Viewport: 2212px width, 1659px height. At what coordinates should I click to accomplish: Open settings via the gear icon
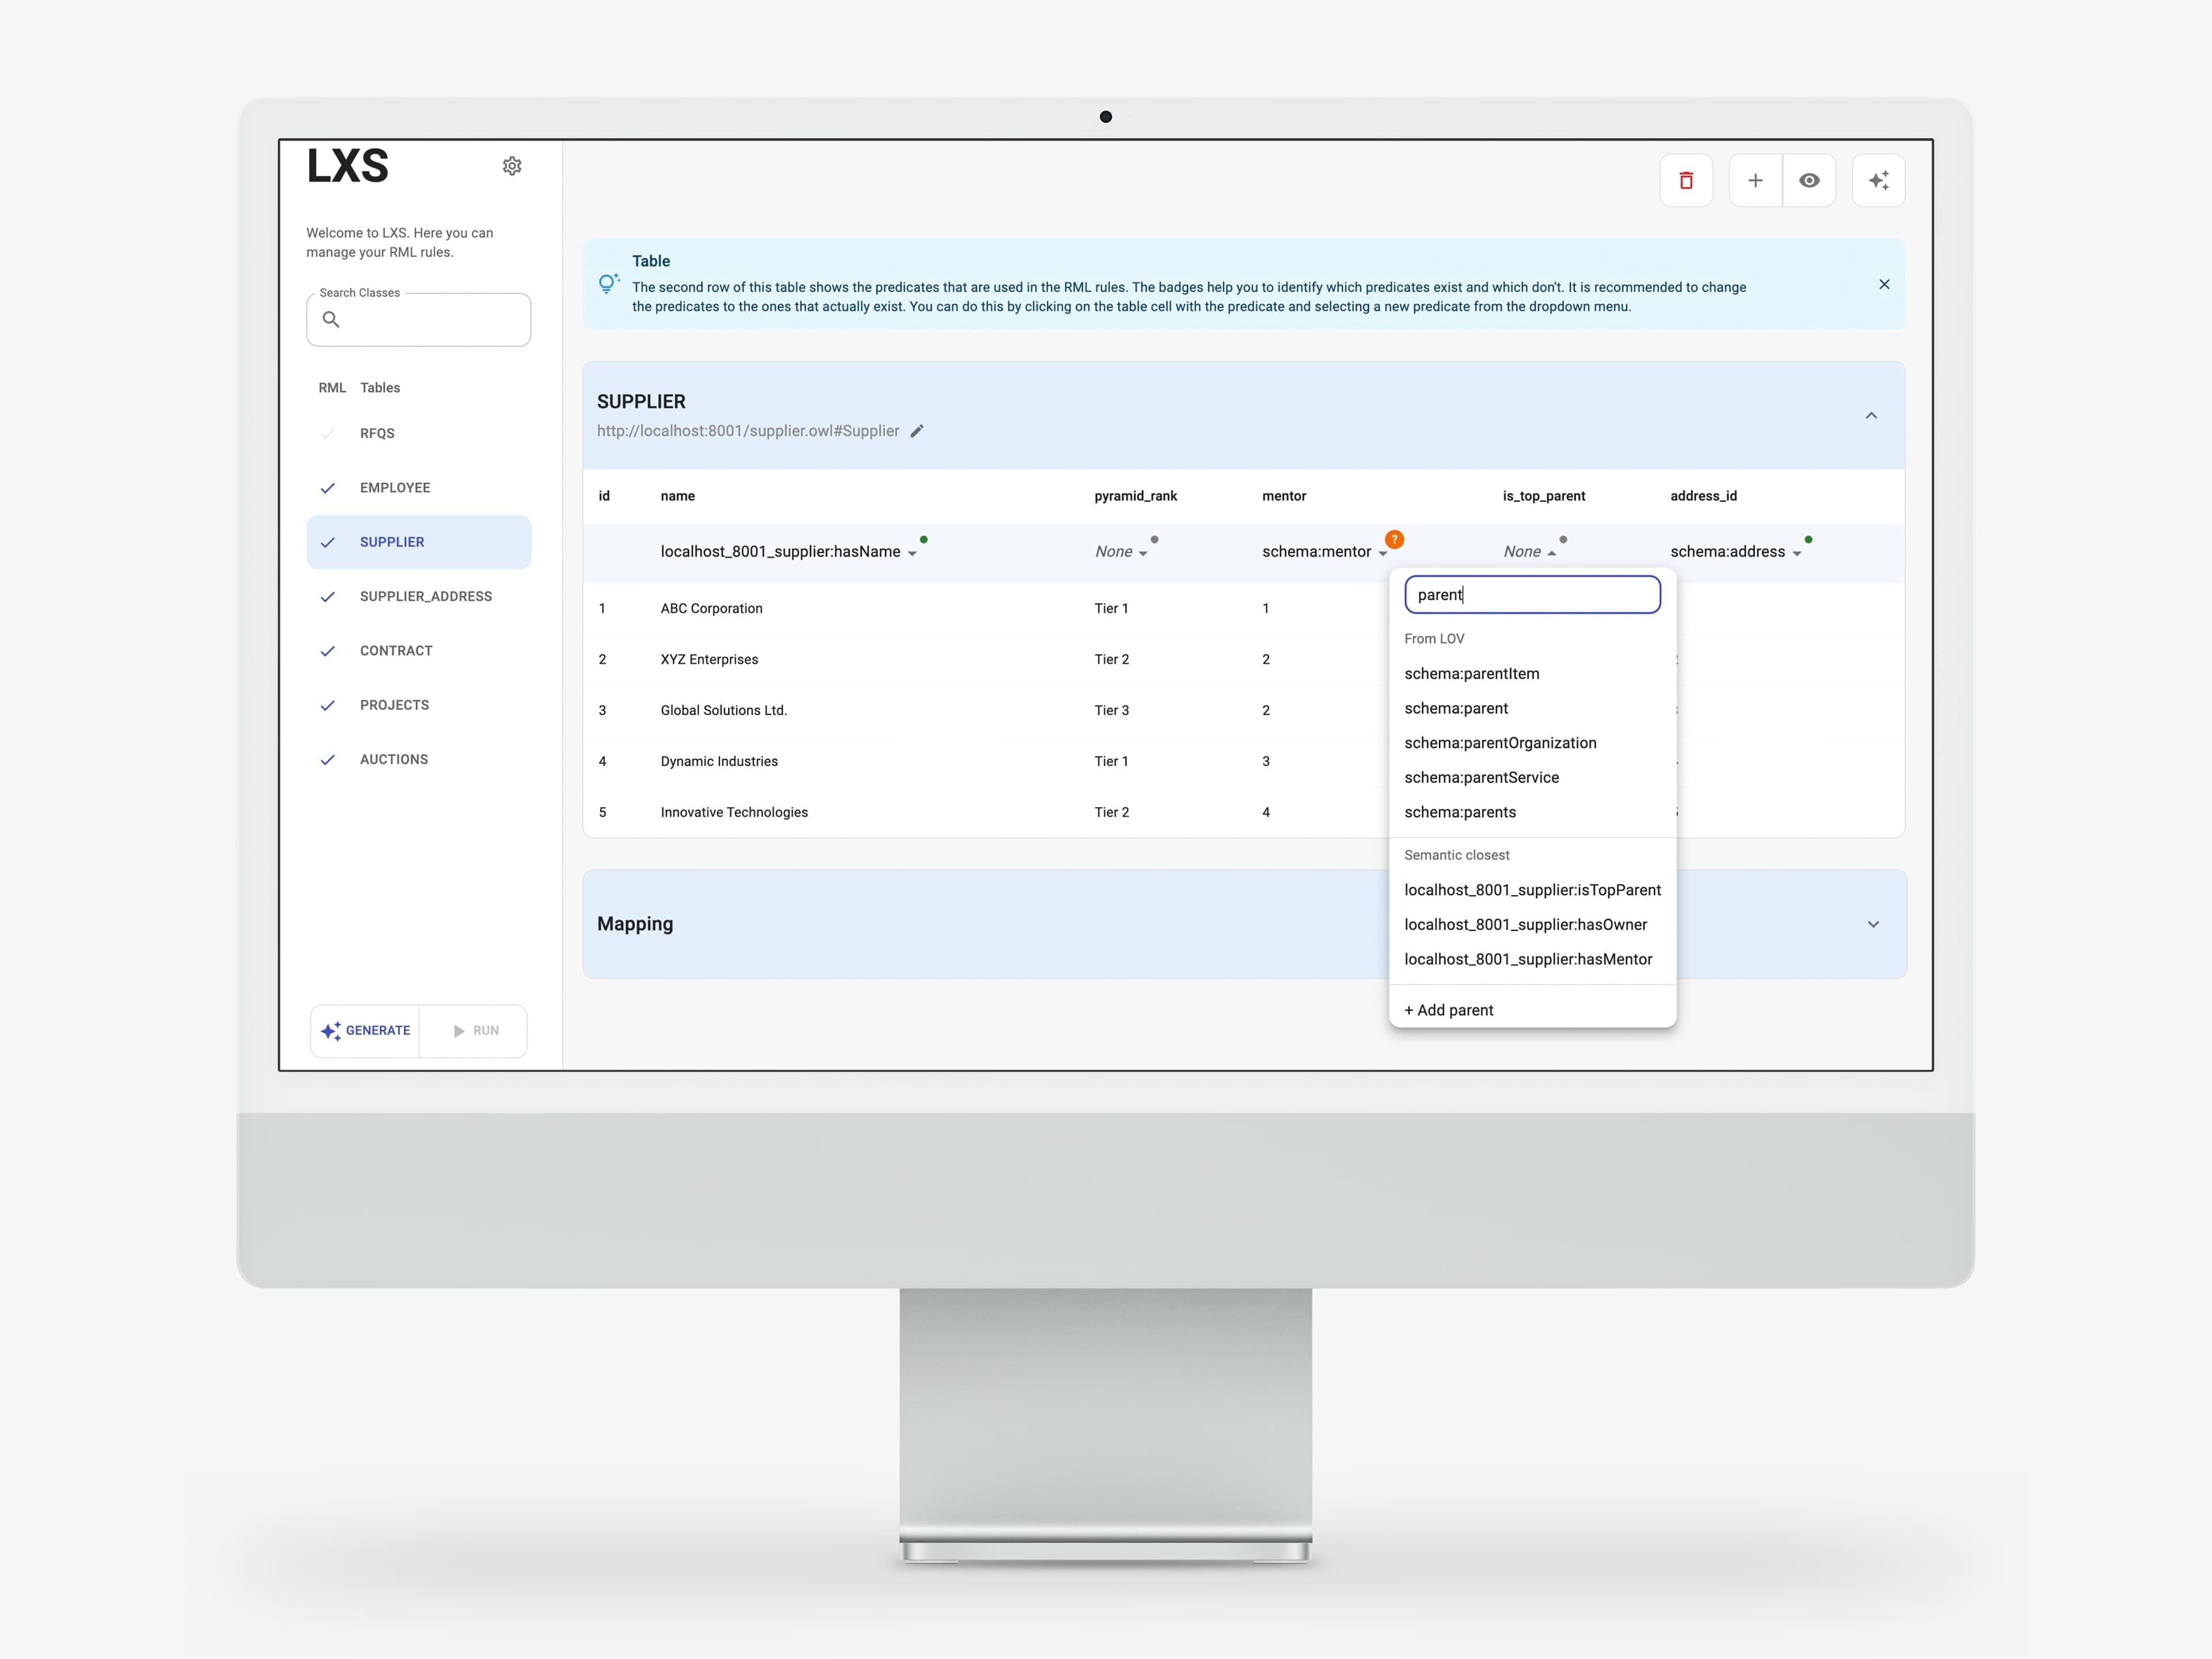[512, 165]
